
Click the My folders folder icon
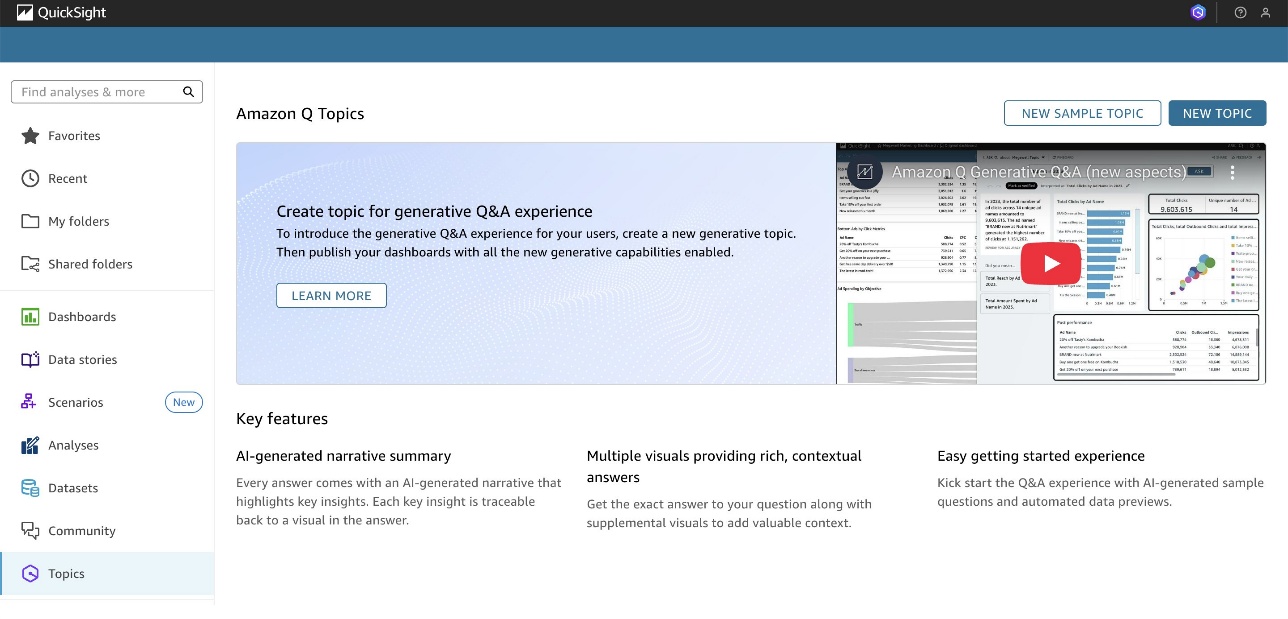30,221
